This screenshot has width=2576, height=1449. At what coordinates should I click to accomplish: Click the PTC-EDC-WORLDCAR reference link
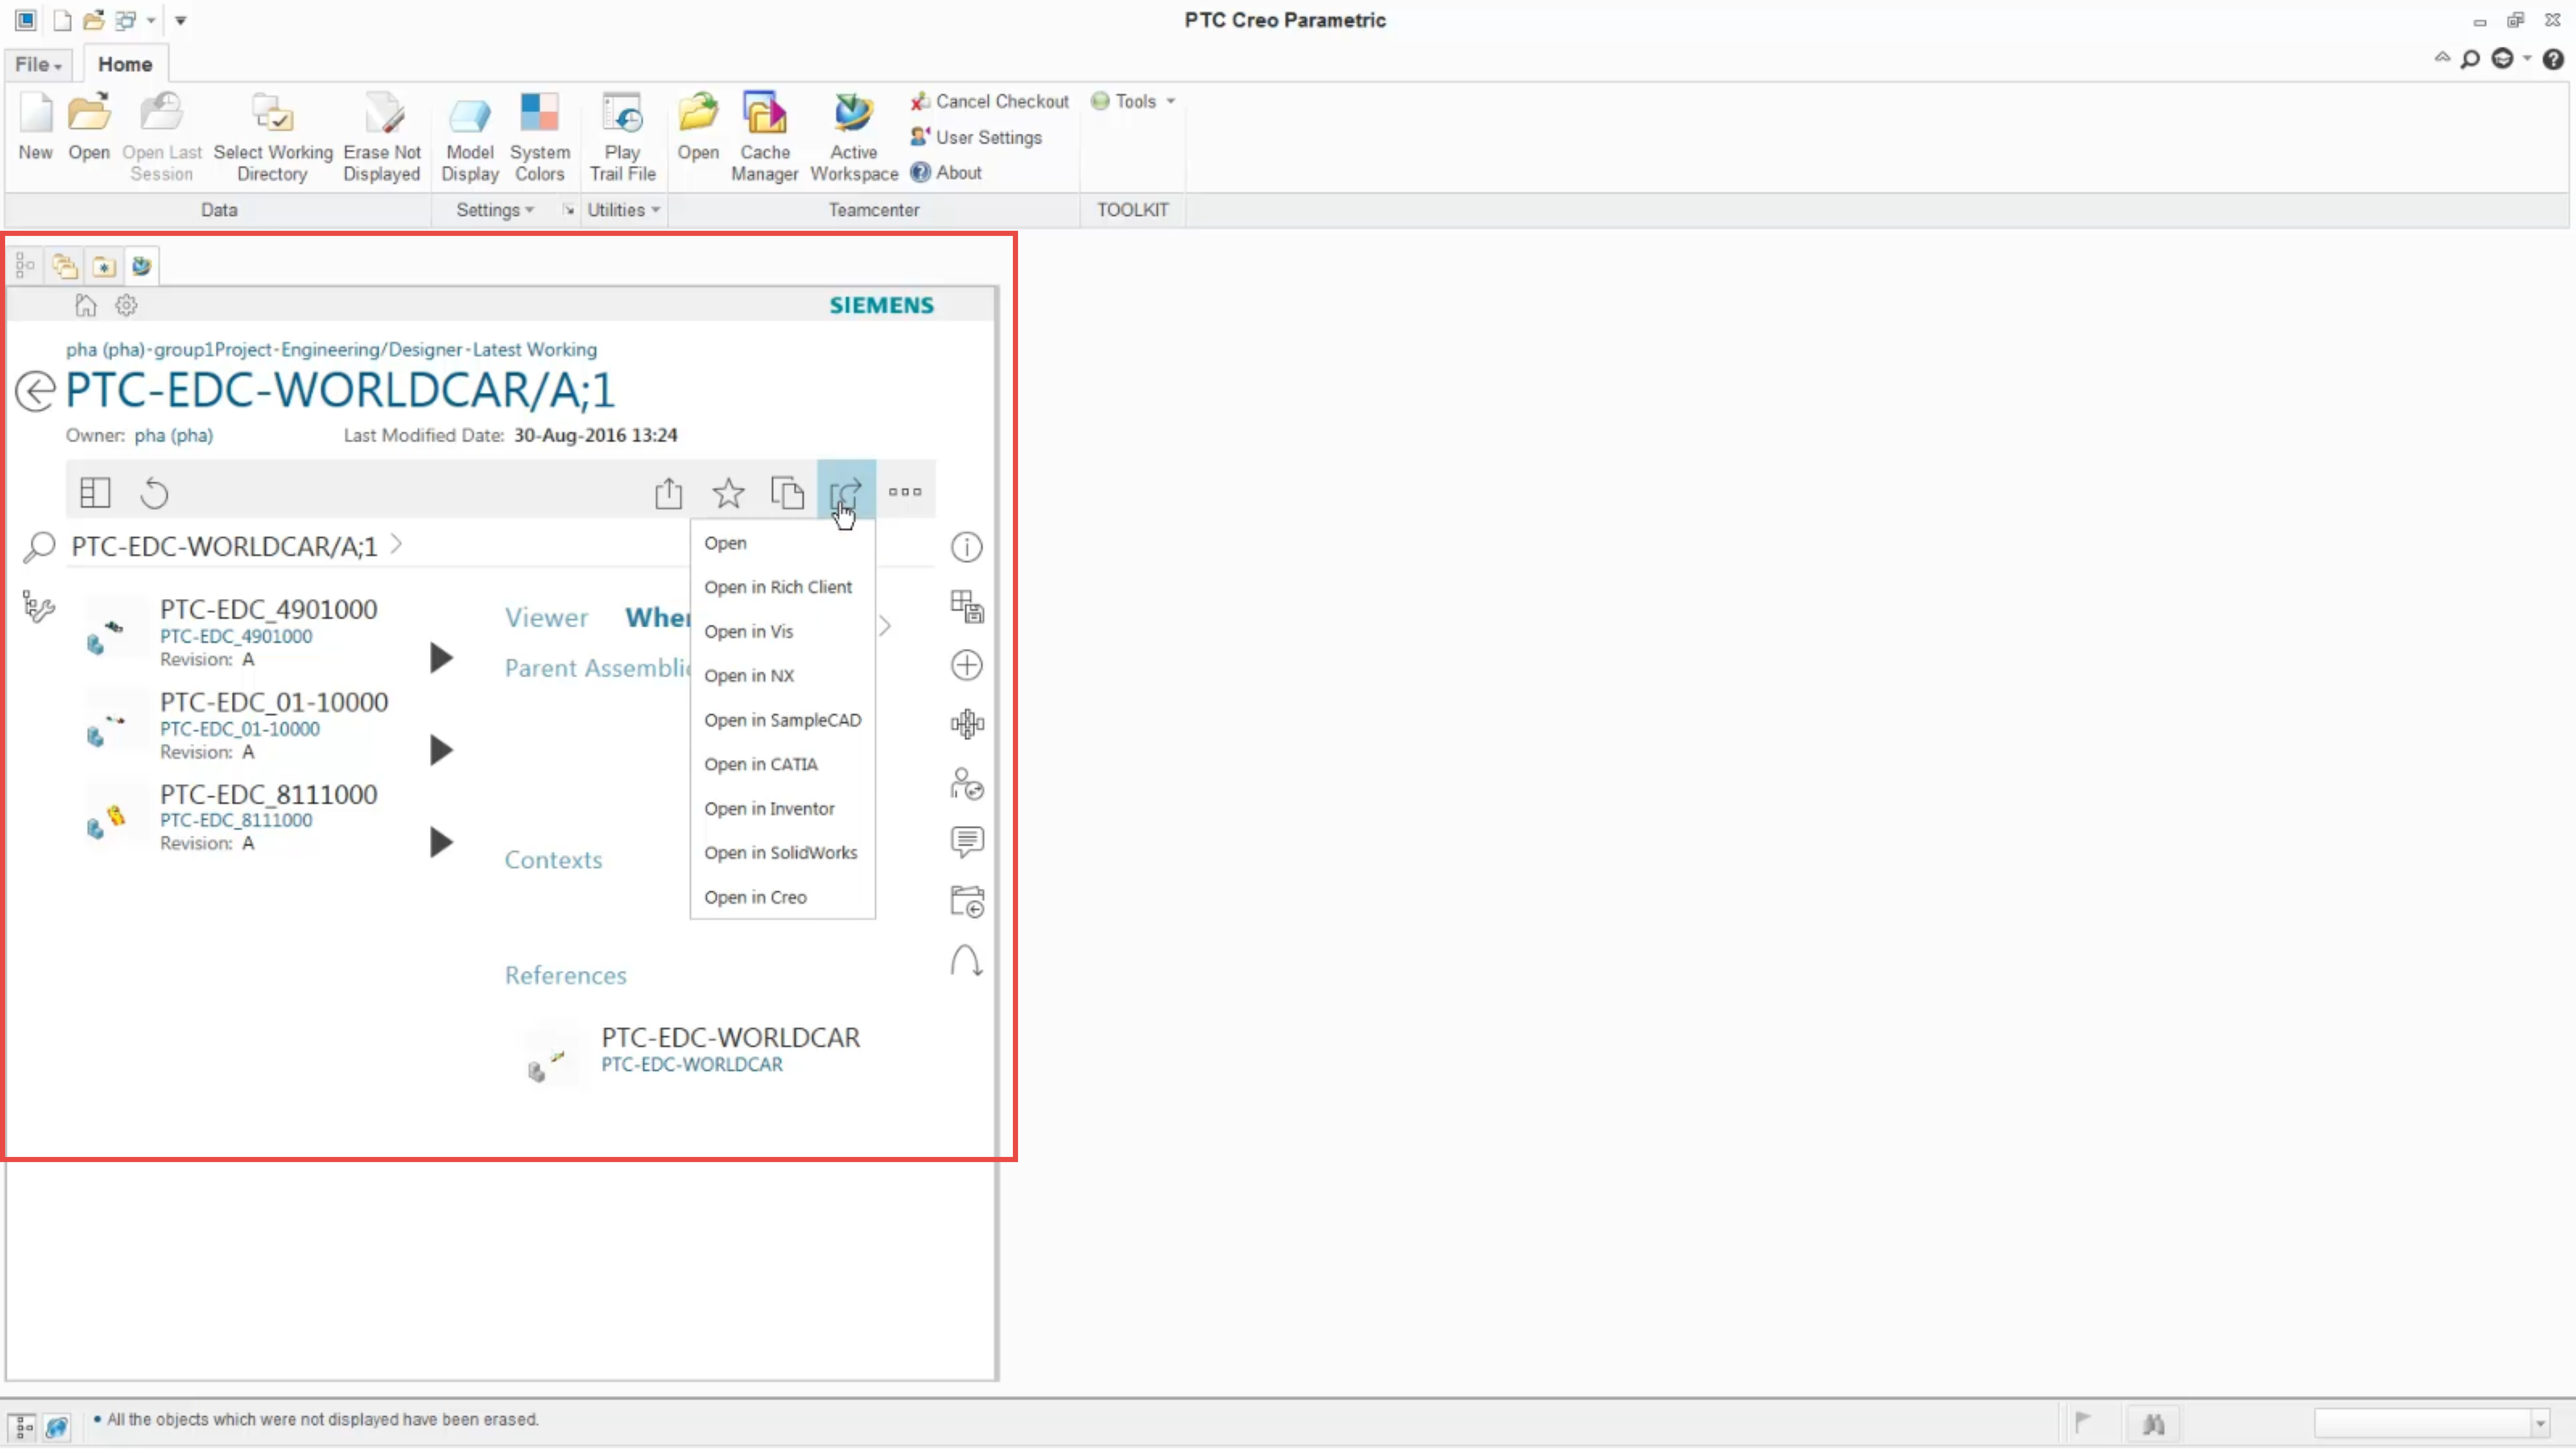tap(692, 1065)
